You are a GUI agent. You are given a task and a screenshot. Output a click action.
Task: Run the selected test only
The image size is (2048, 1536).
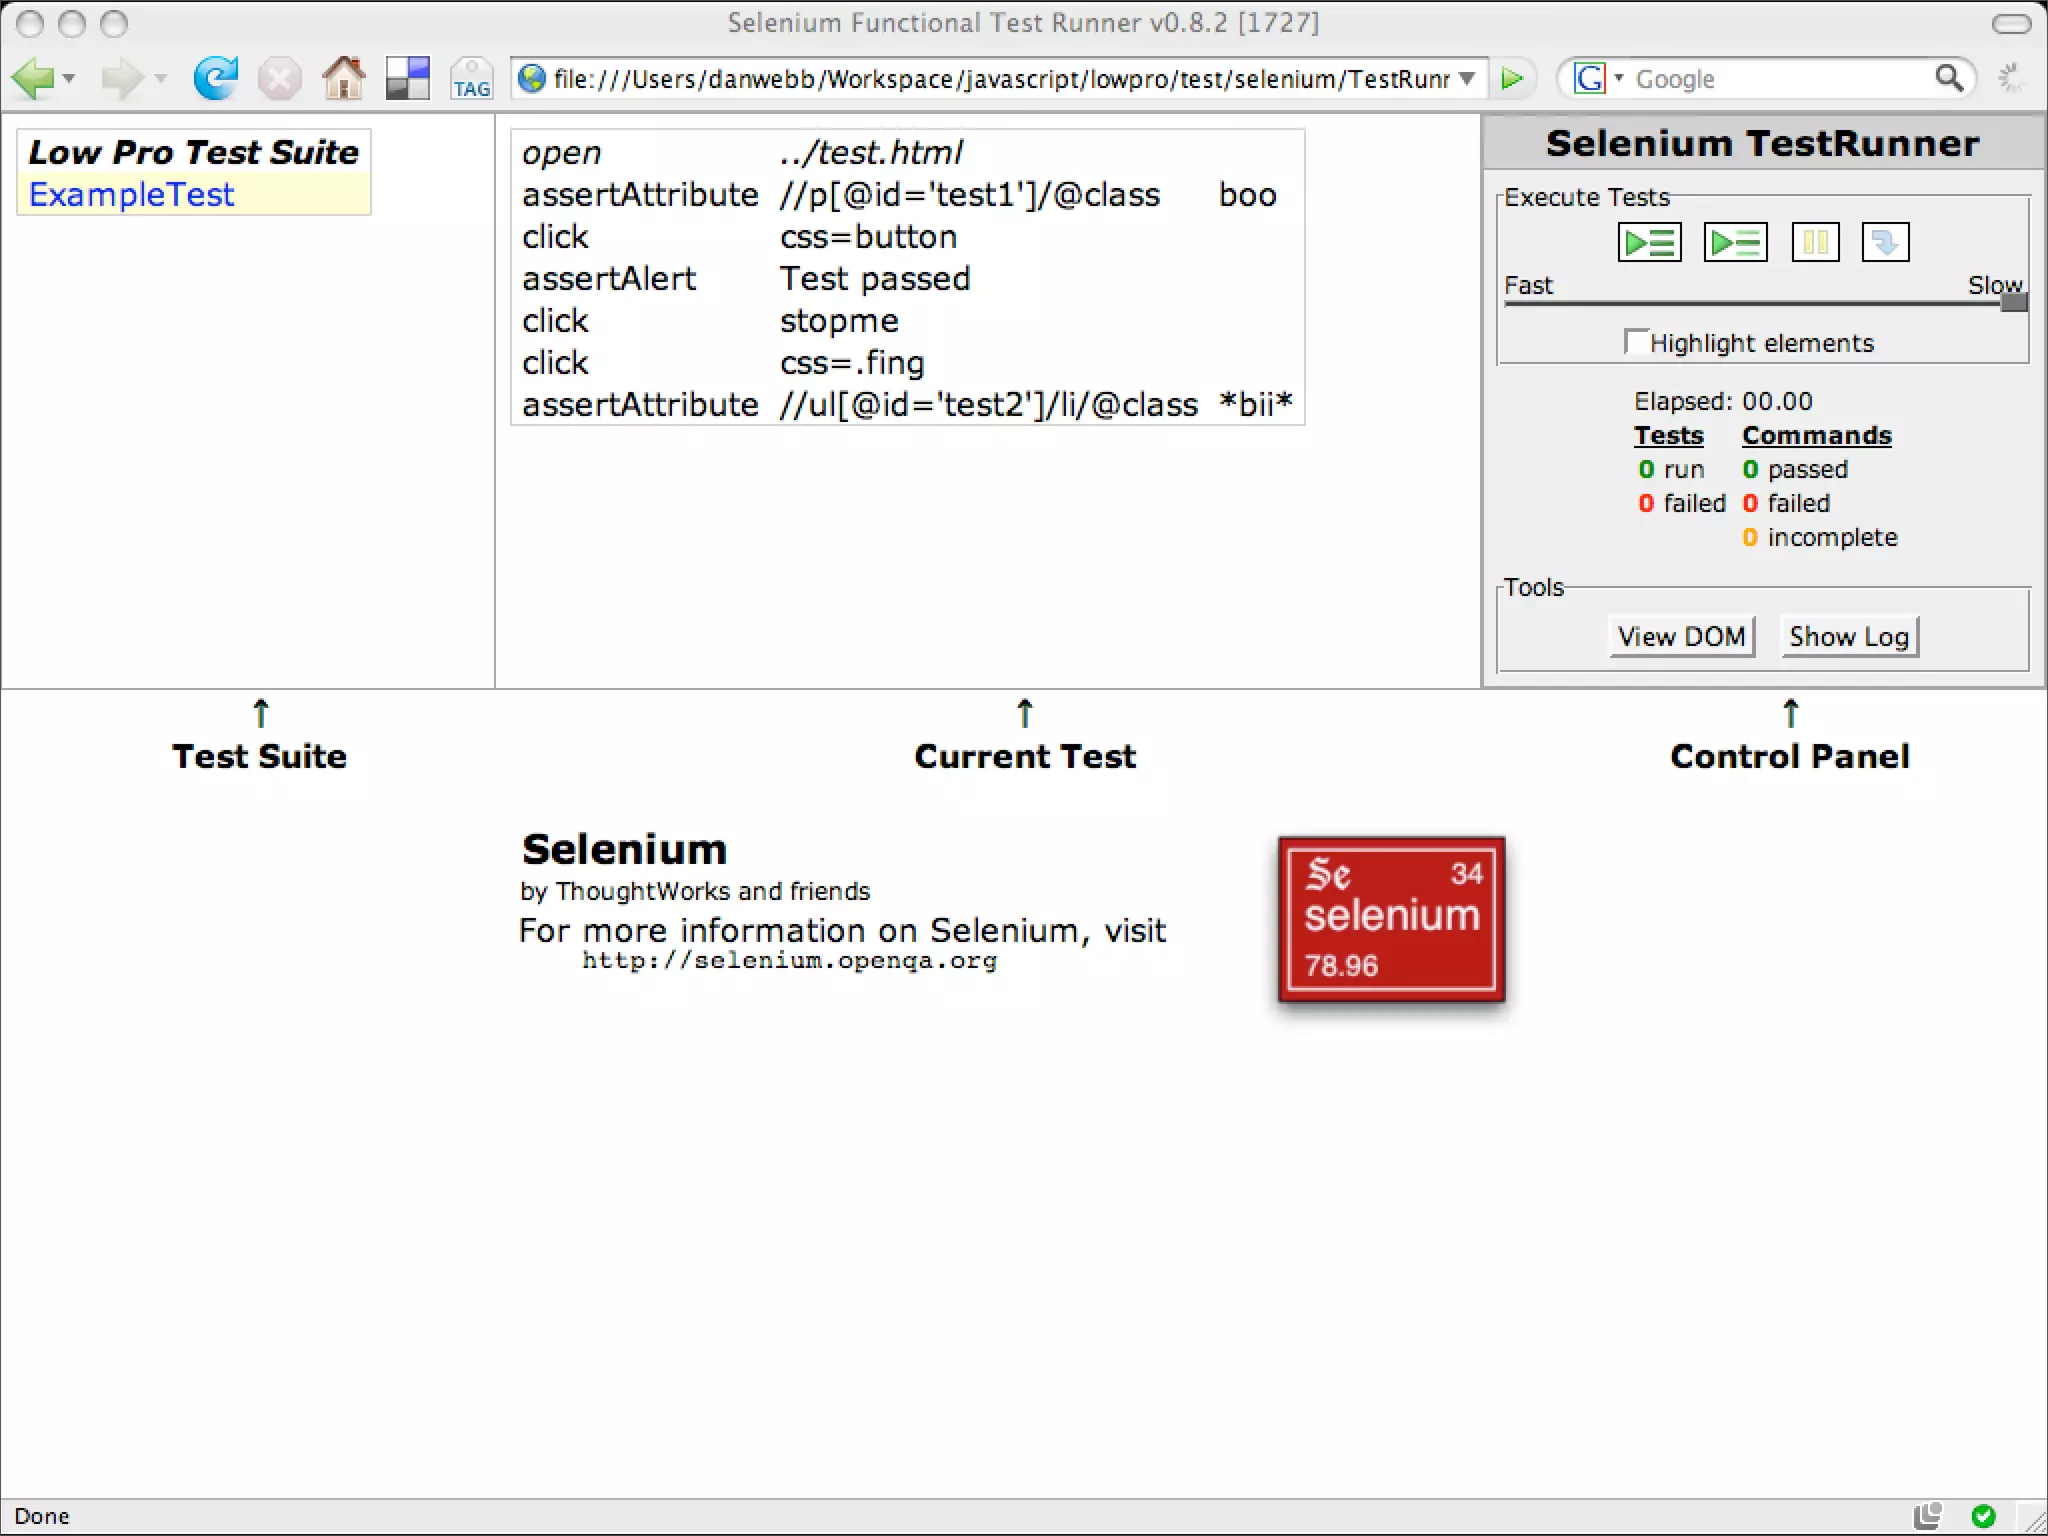(1735, 242)
